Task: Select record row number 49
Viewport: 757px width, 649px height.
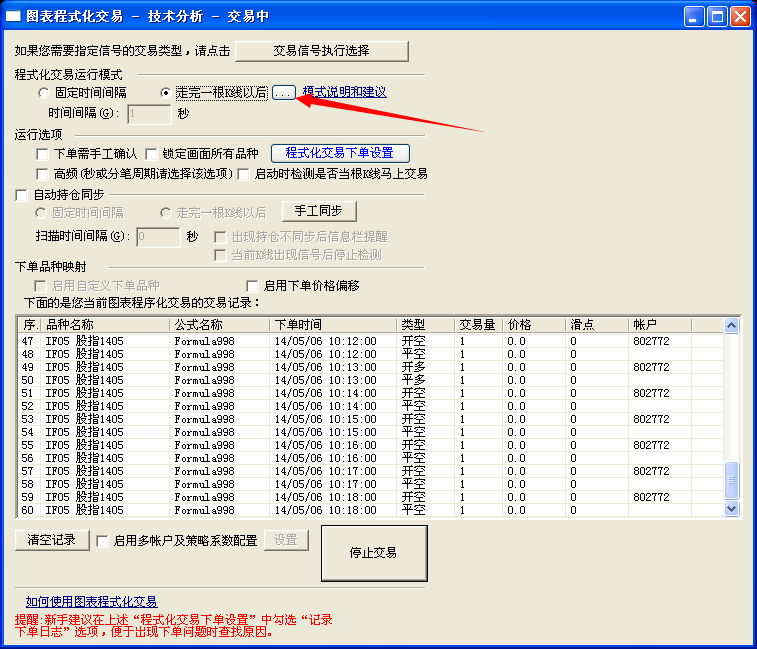Action: [x=370, y=367]
